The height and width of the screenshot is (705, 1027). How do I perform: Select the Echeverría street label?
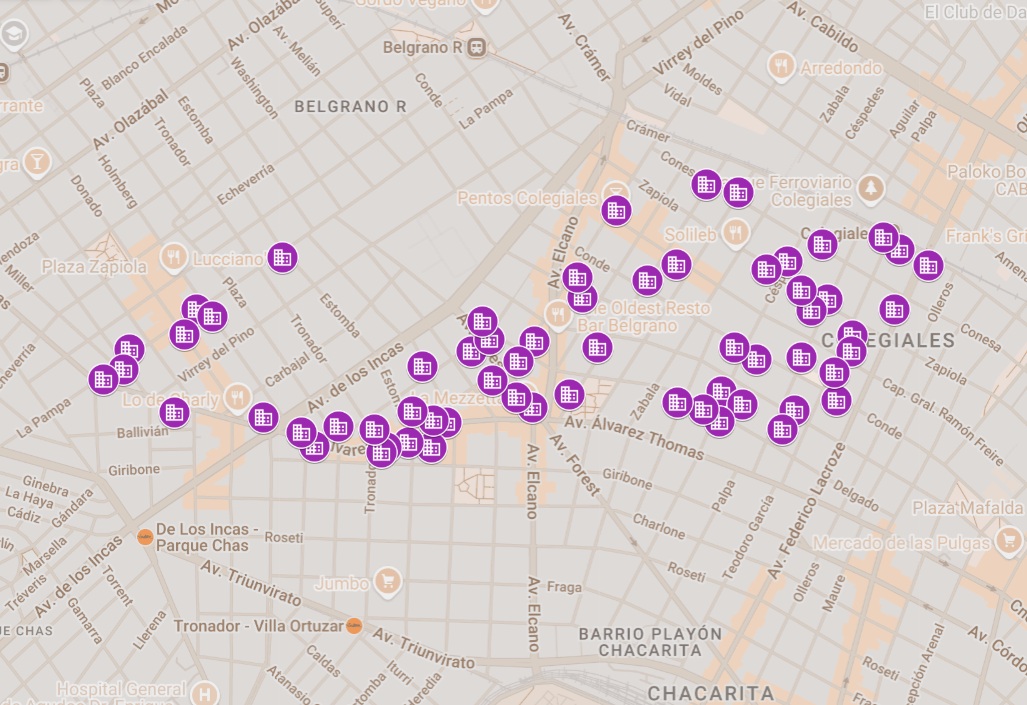point(246,184)
